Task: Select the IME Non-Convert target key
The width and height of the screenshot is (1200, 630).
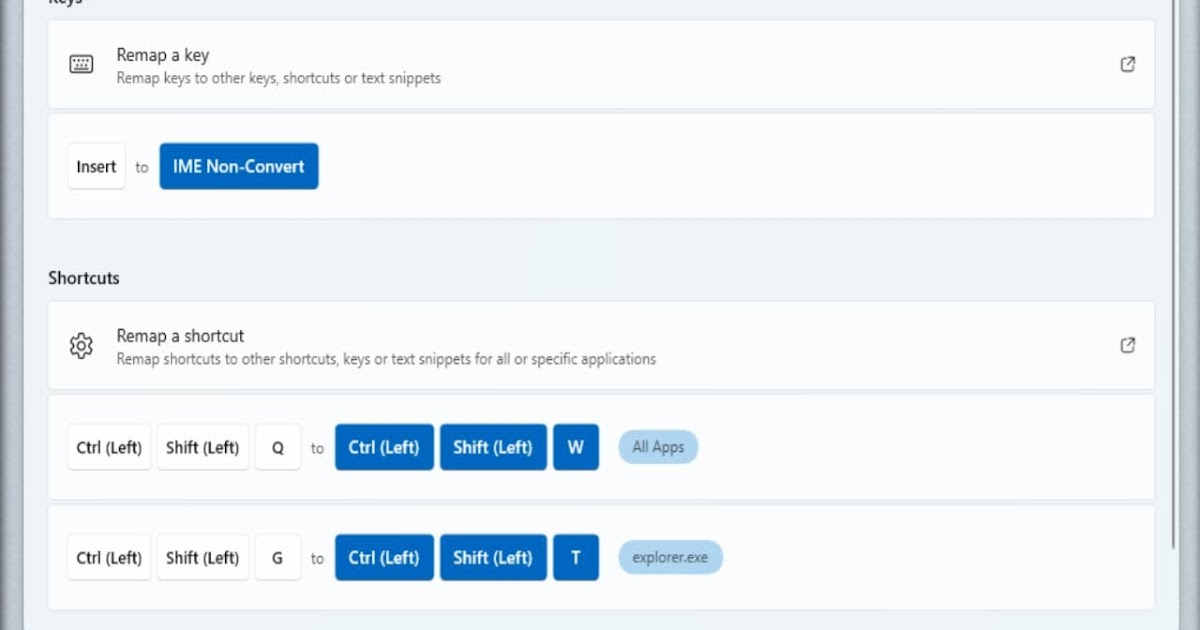Action: 239,167
